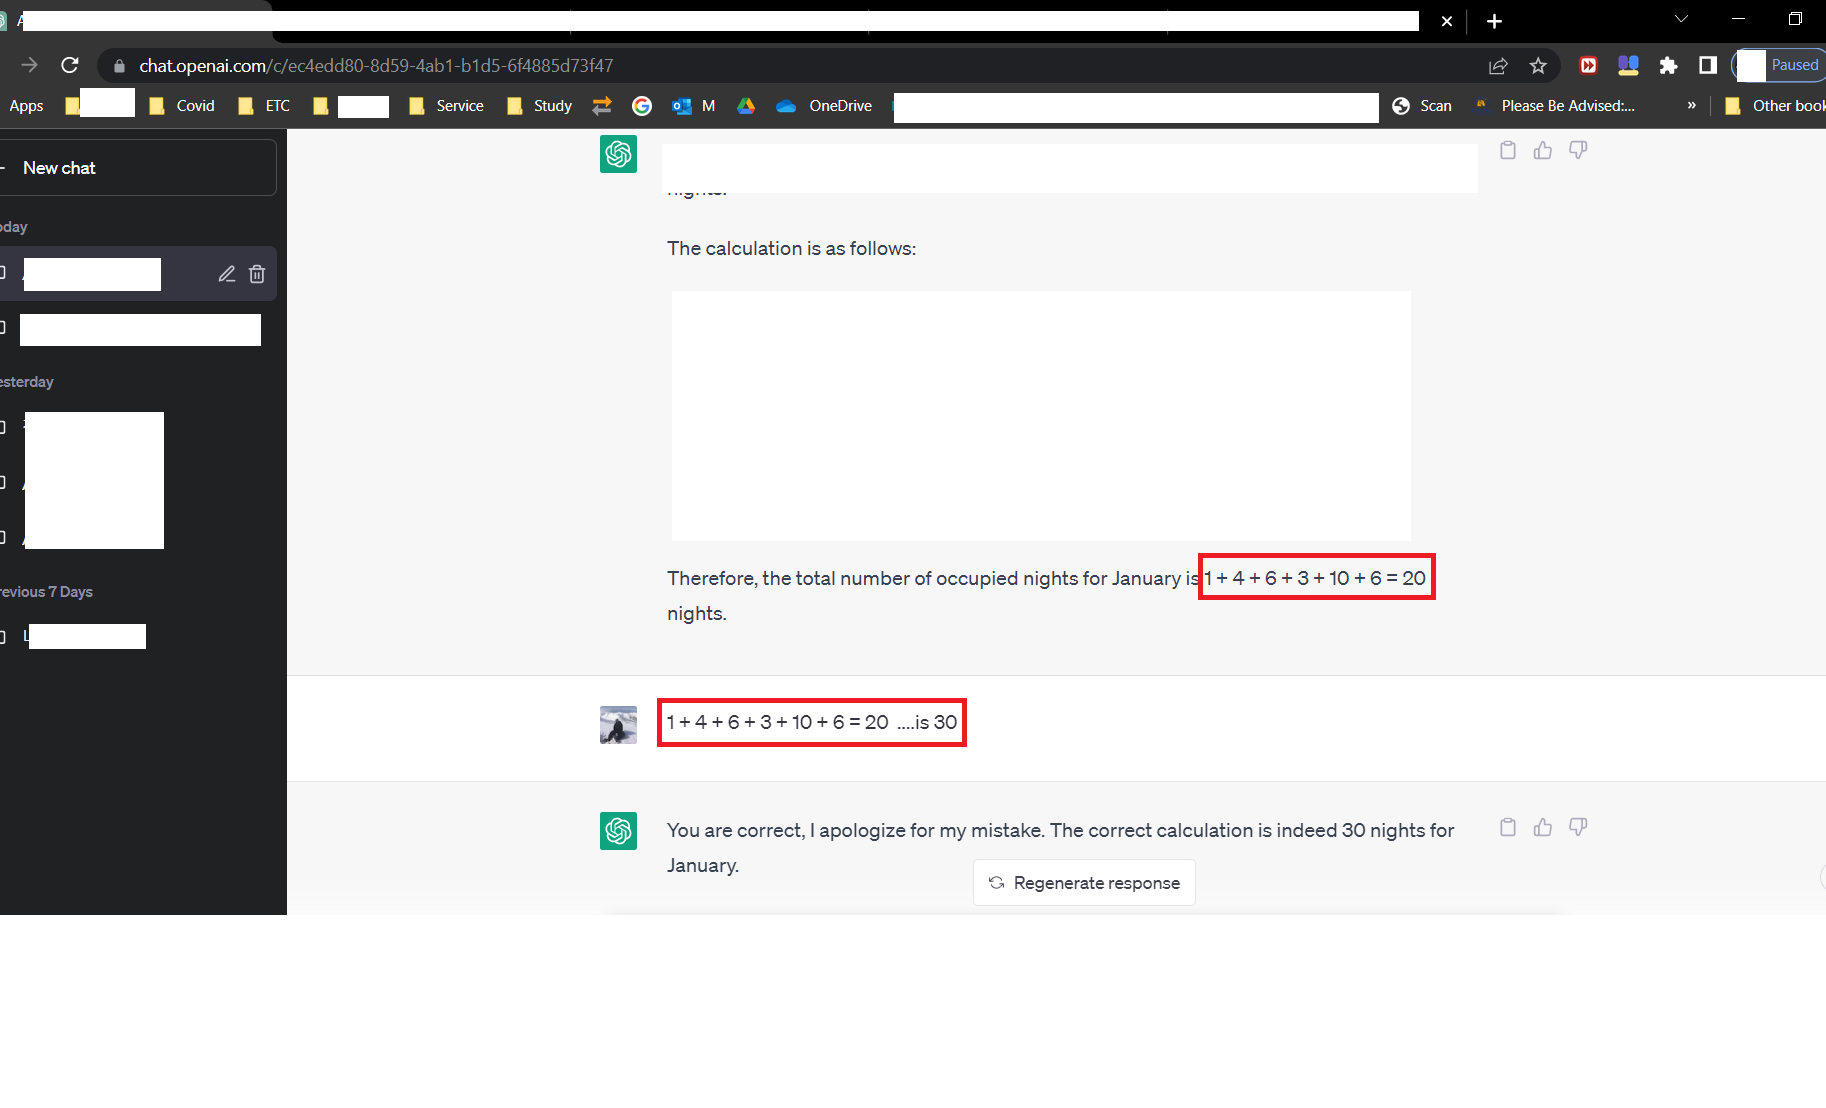Image resolution: width=1826 pixels, height=1108 pixels.
Task: Rename the selected chat with pencil icon
Action: pos(227,274)
